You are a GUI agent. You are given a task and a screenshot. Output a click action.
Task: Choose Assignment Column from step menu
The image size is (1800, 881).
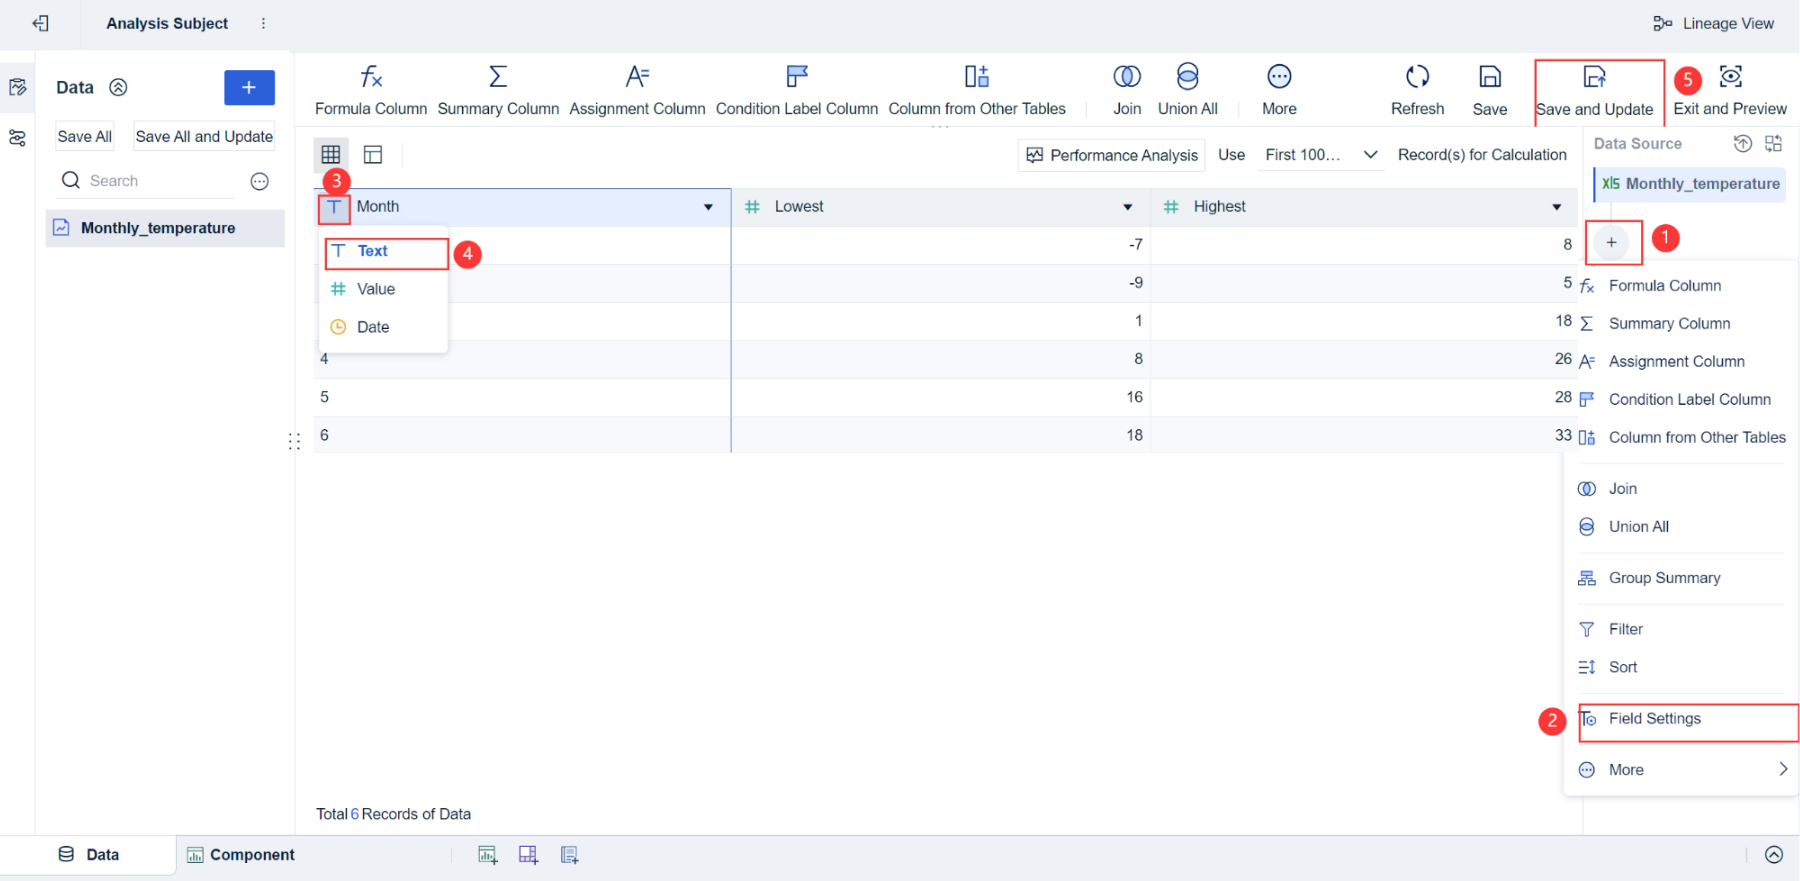[x=1680, y=362]
